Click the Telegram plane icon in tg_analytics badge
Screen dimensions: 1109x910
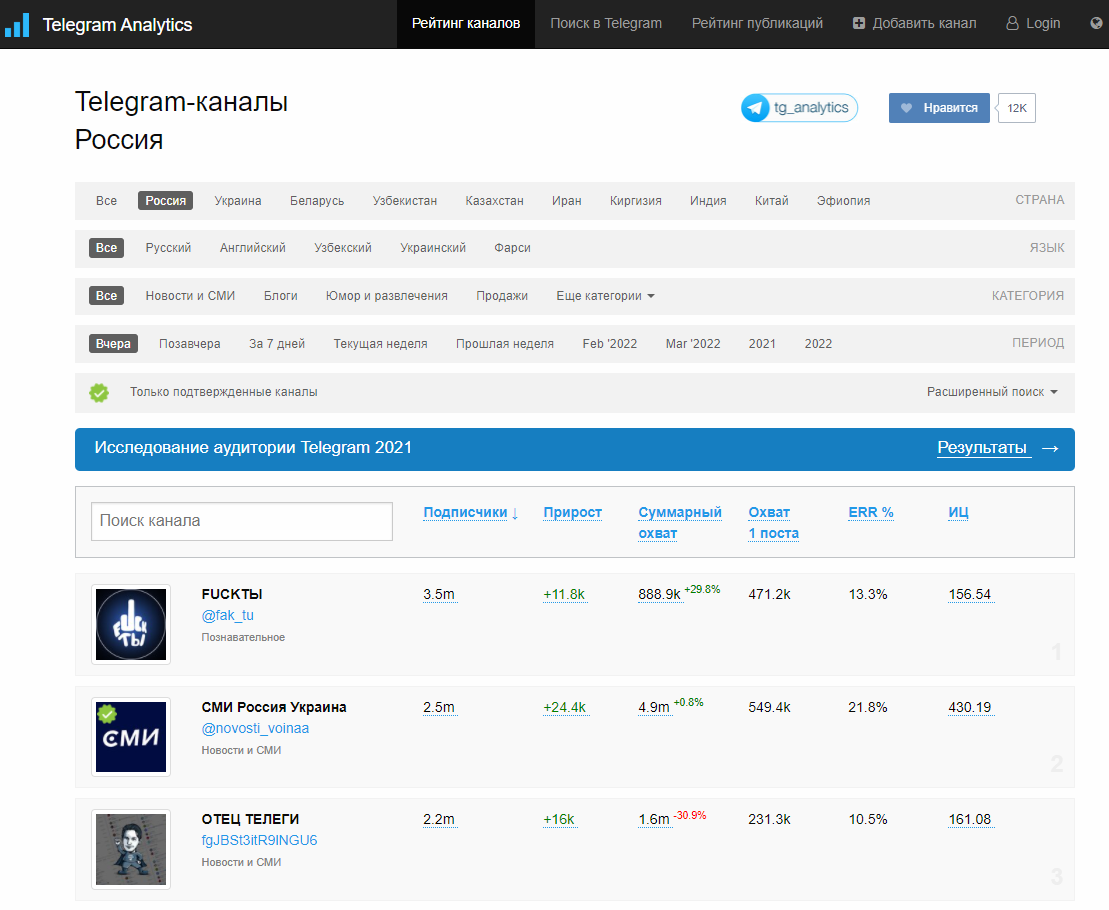point(755,108)
